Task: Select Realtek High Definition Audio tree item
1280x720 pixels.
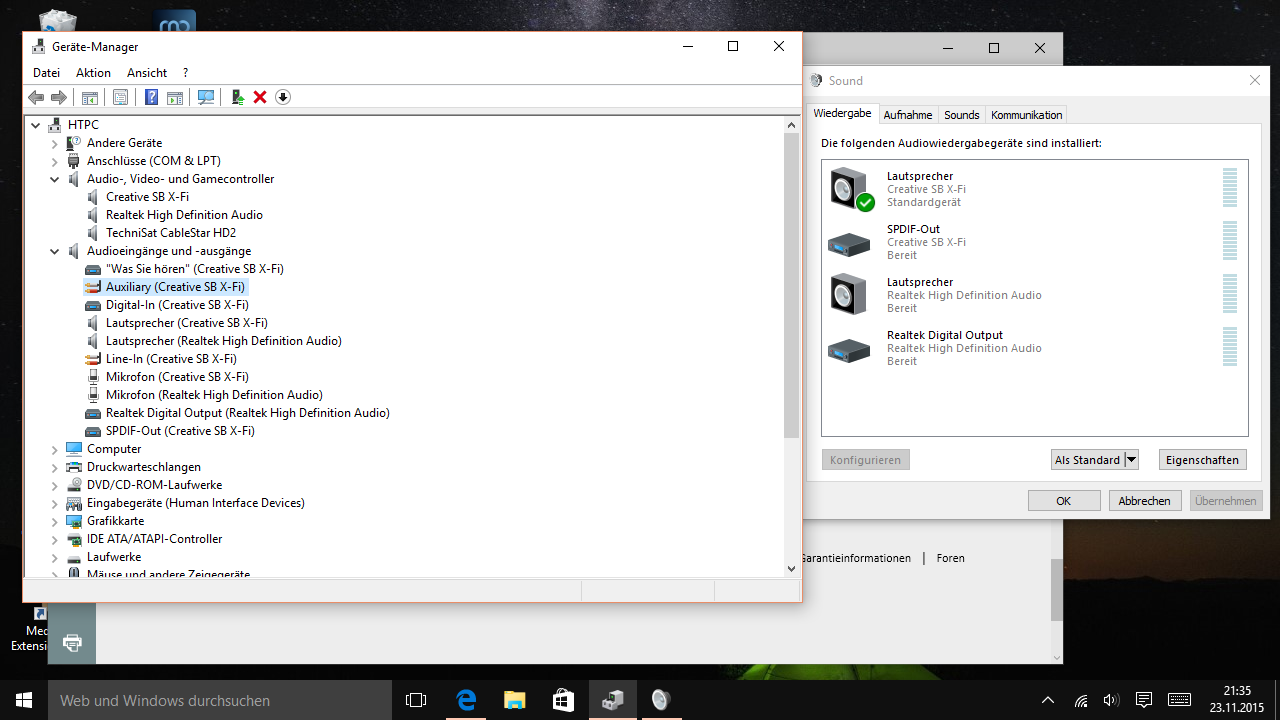Action: point(185,215)
